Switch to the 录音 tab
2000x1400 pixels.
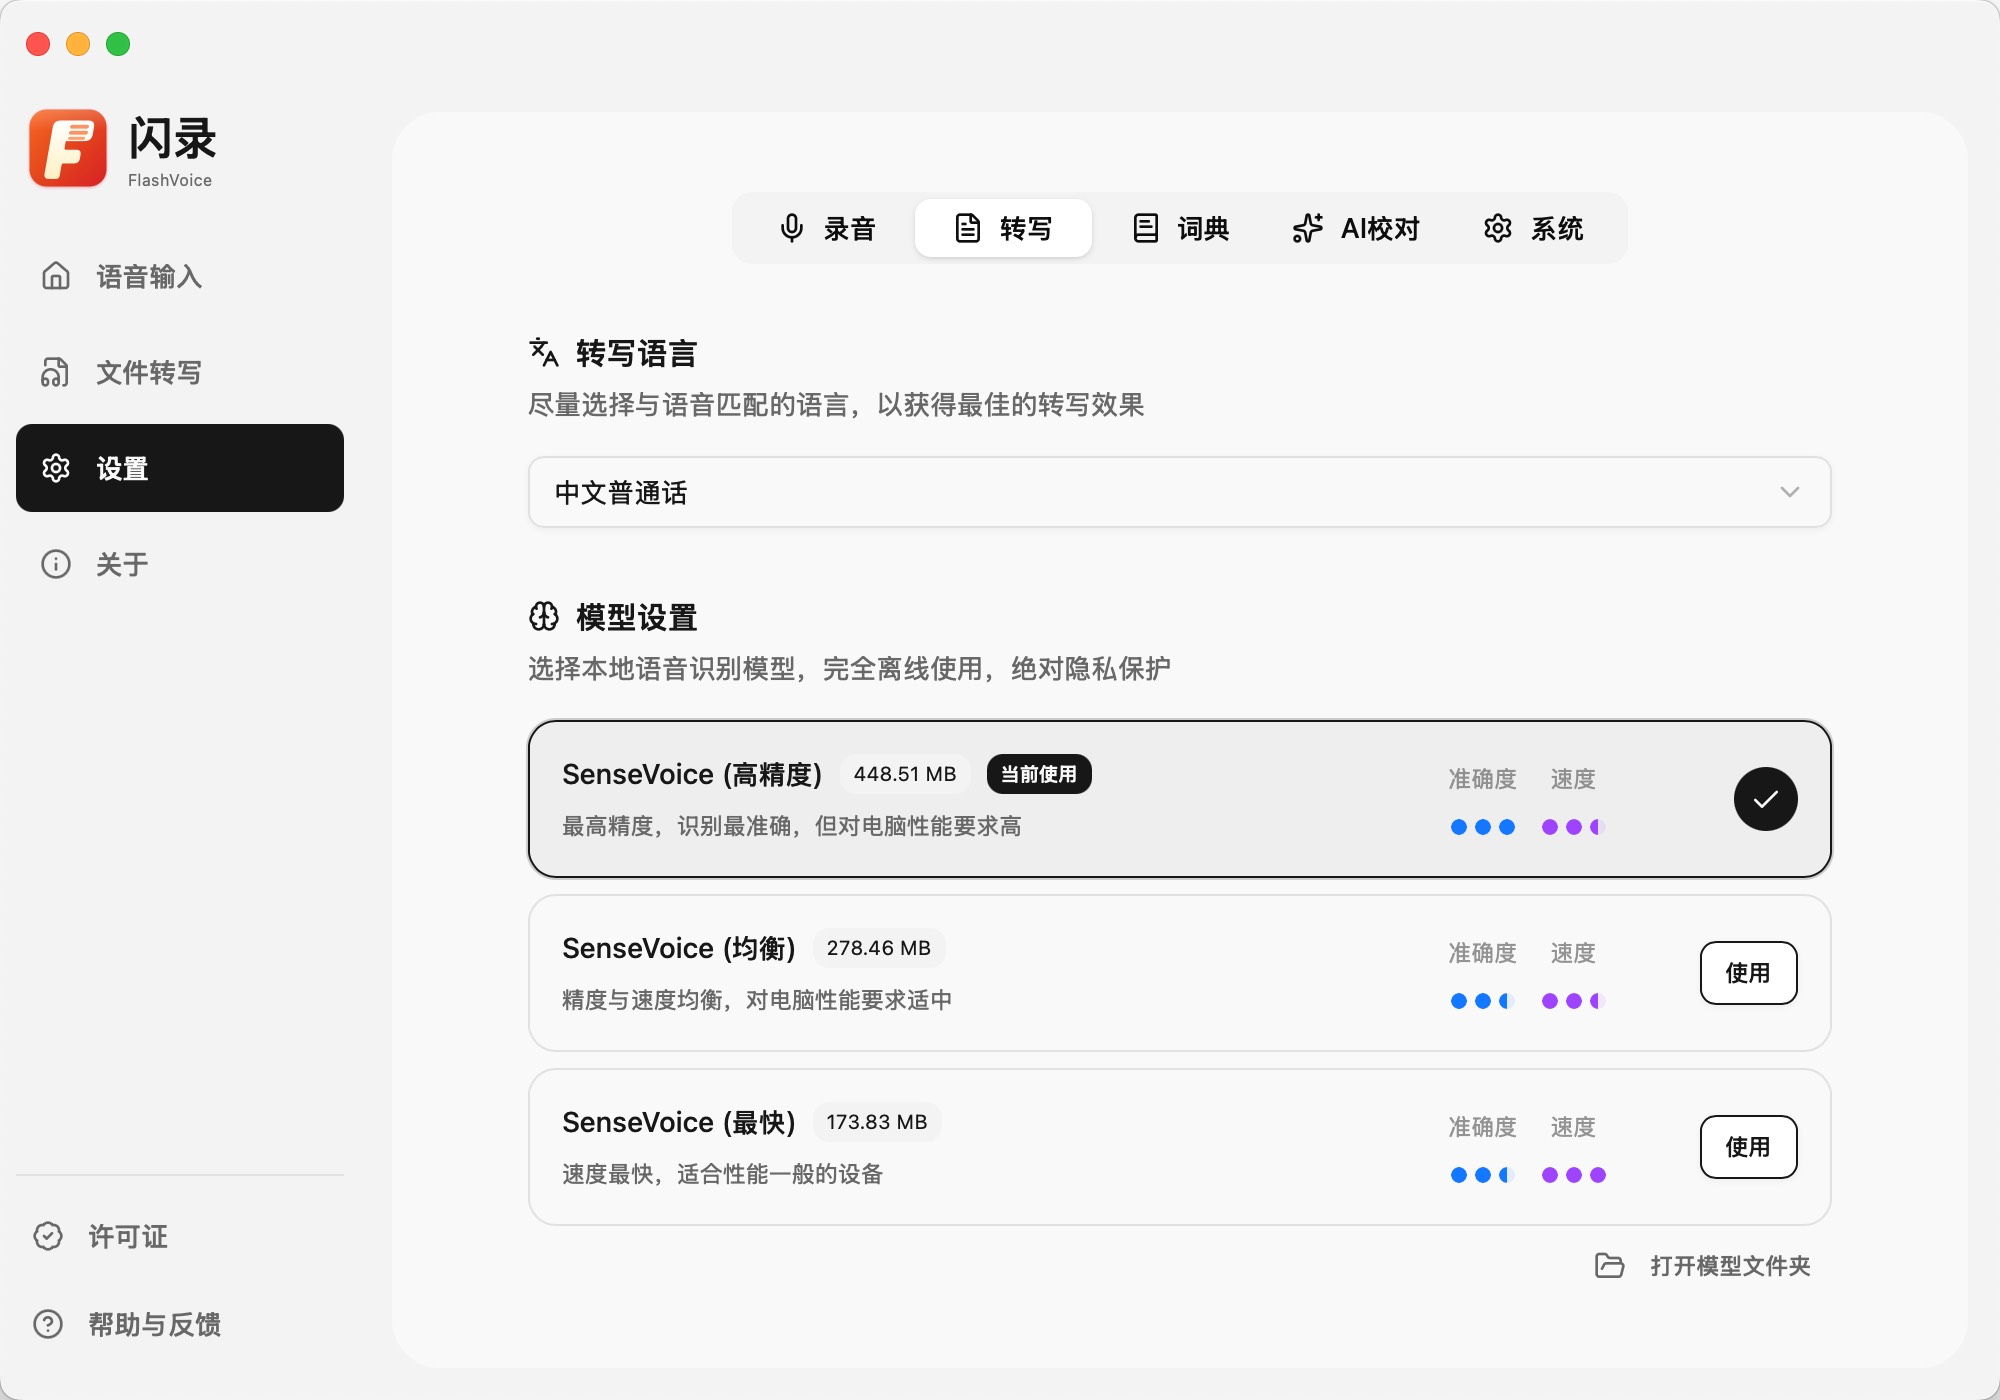tap(827, 228)
